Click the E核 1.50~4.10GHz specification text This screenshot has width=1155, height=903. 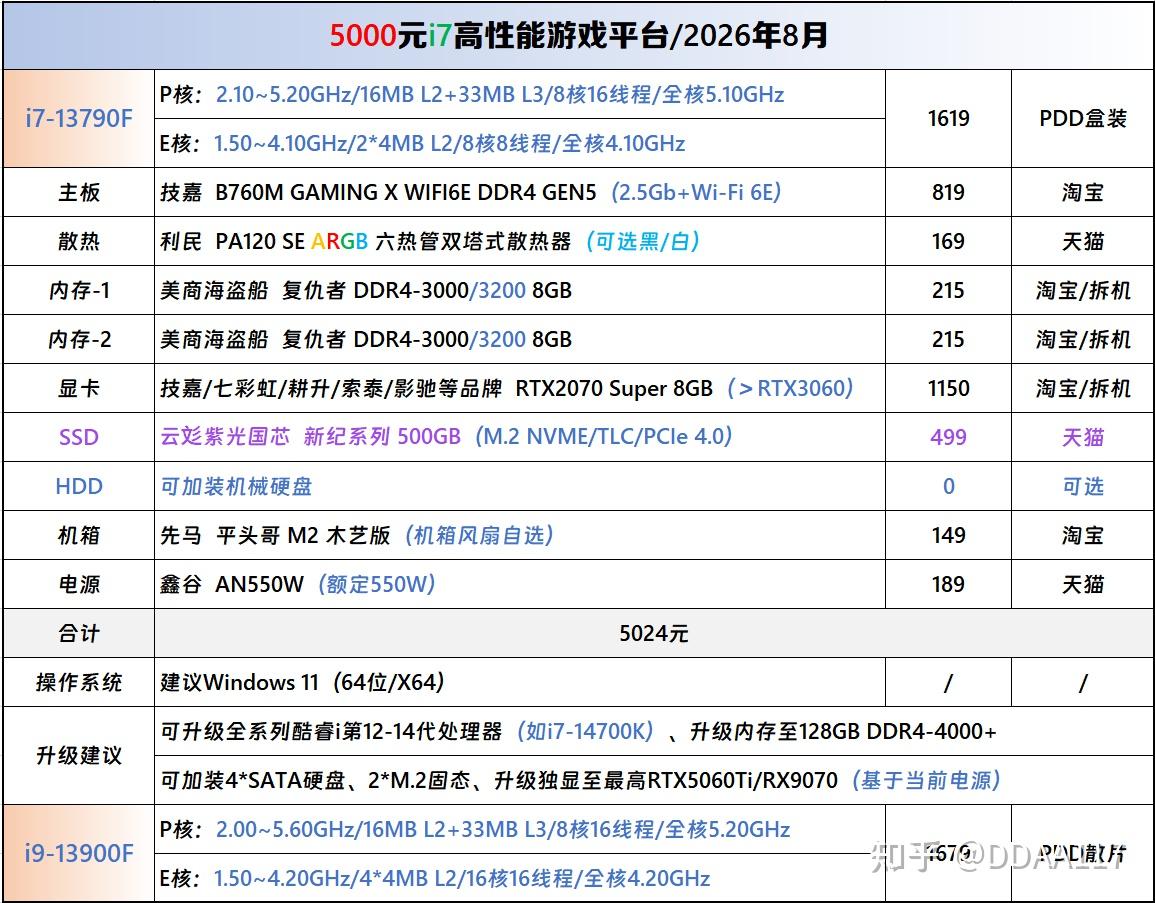click(x=423, y=143)
